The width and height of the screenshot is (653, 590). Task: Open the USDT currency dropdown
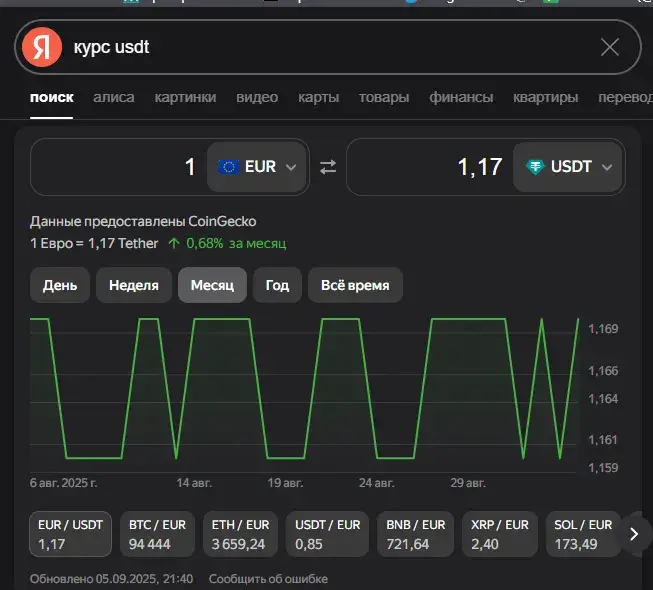coord(568,167)
